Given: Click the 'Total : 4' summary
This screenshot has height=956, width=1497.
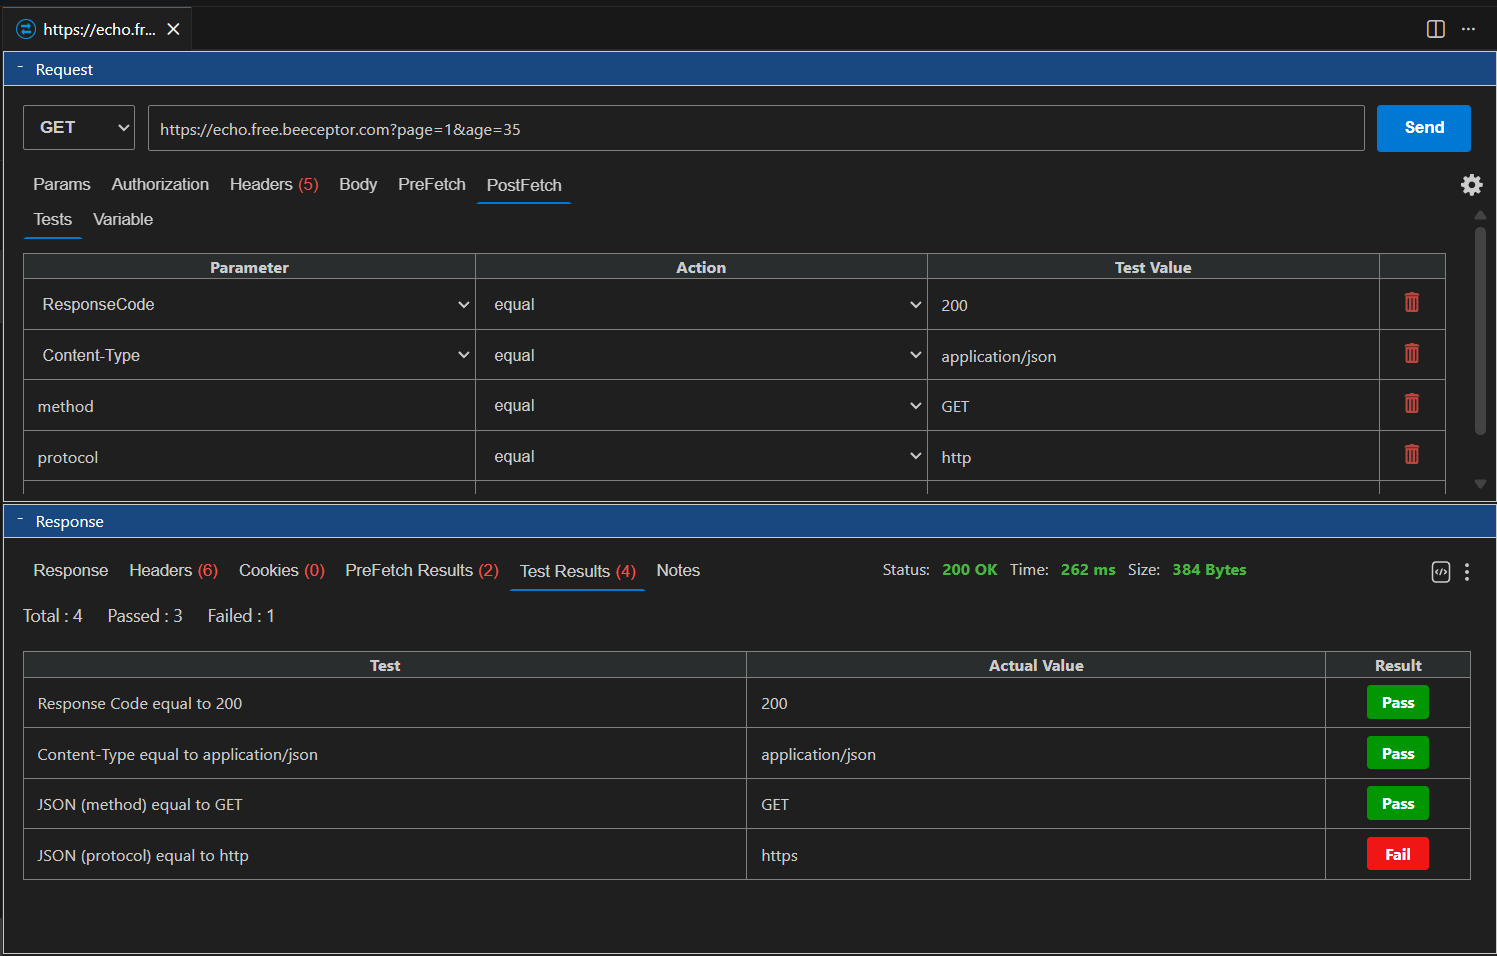Looking at the screenshot, I should [53, 616].
